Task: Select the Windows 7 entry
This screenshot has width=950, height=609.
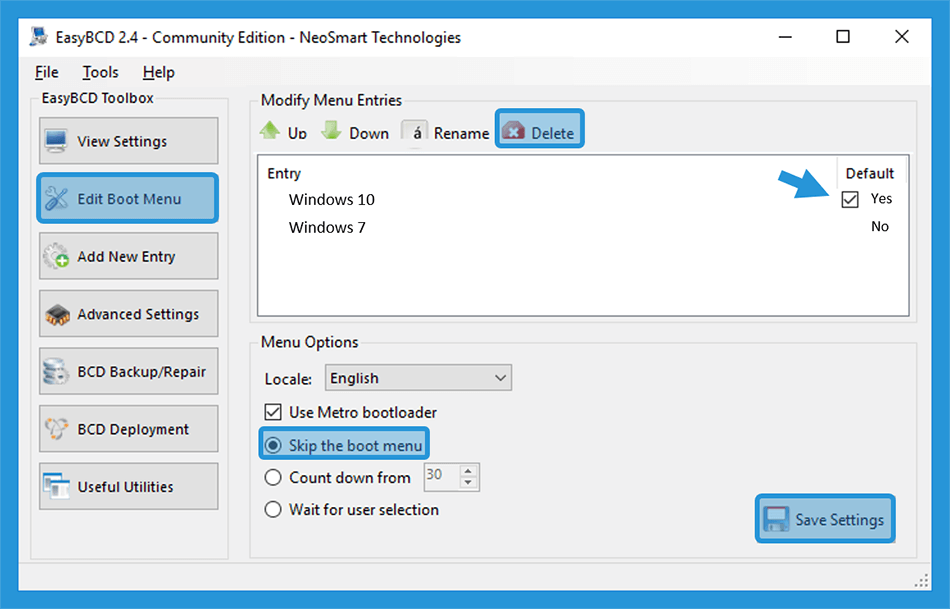Action: click(x=327, y=227)
